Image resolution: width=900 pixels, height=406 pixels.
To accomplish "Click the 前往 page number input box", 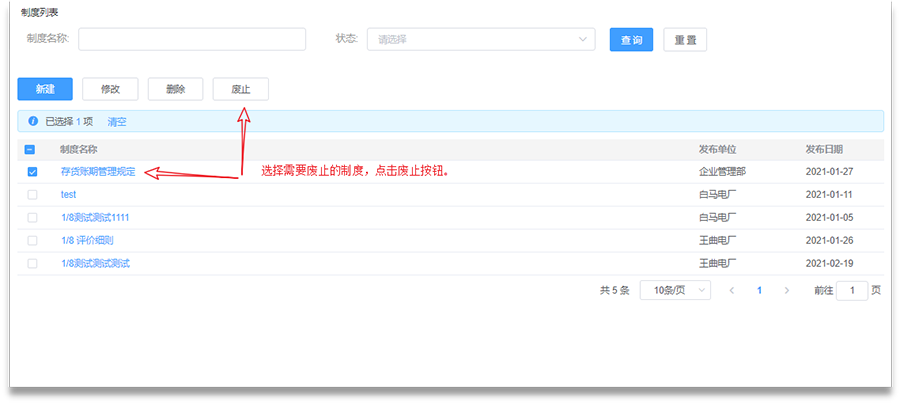I will pos(852,290).
